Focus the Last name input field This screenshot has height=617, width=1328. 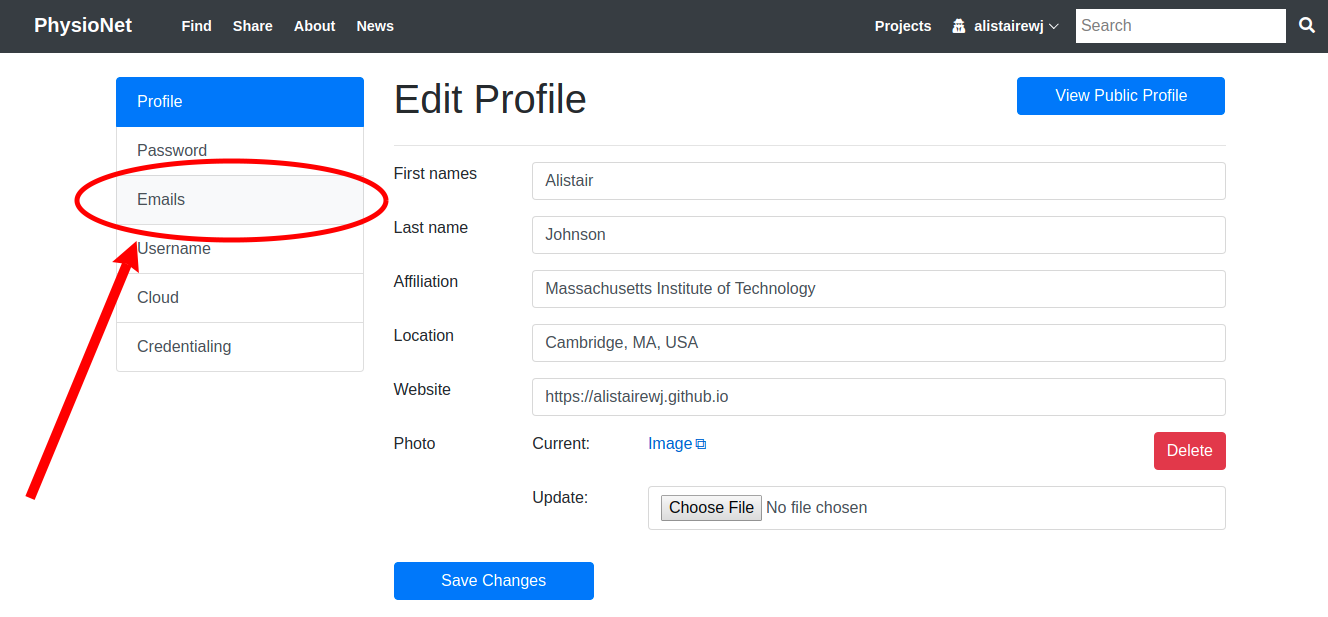tap(879, 235)
